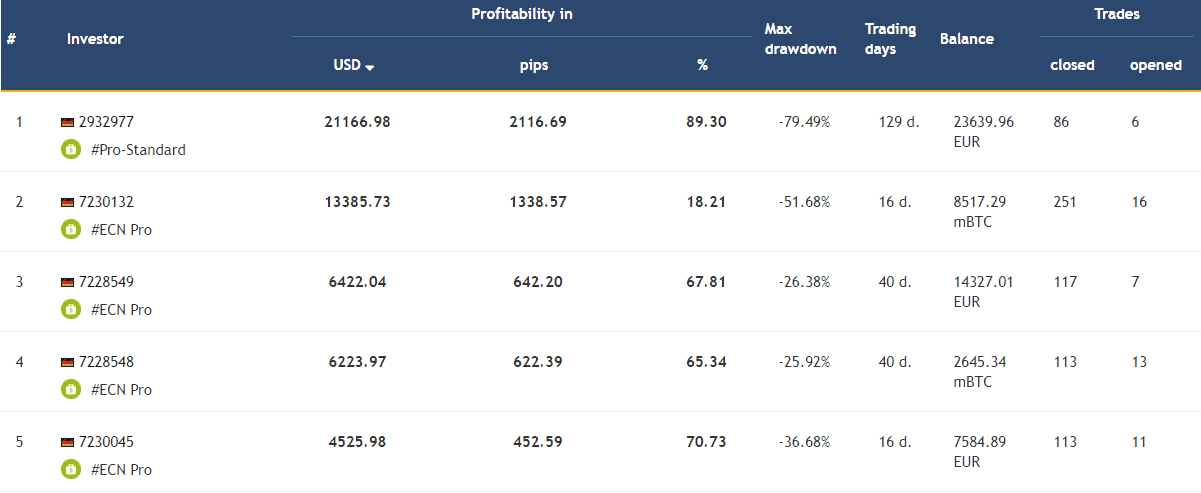Sort by Max drawdown header

800,39
